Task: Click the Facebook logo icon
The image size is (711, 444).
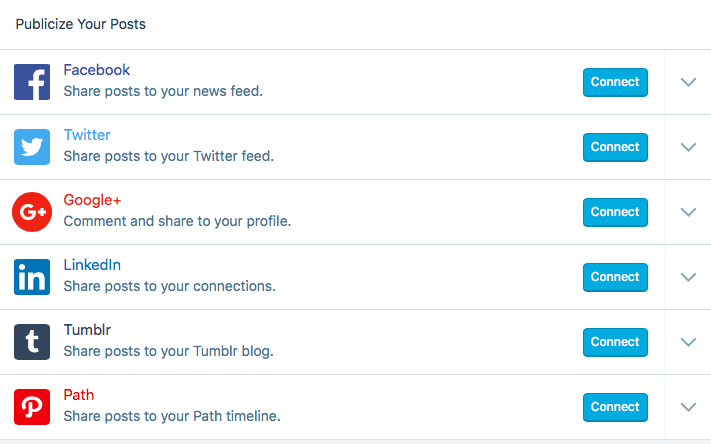Action: (32, 82)
